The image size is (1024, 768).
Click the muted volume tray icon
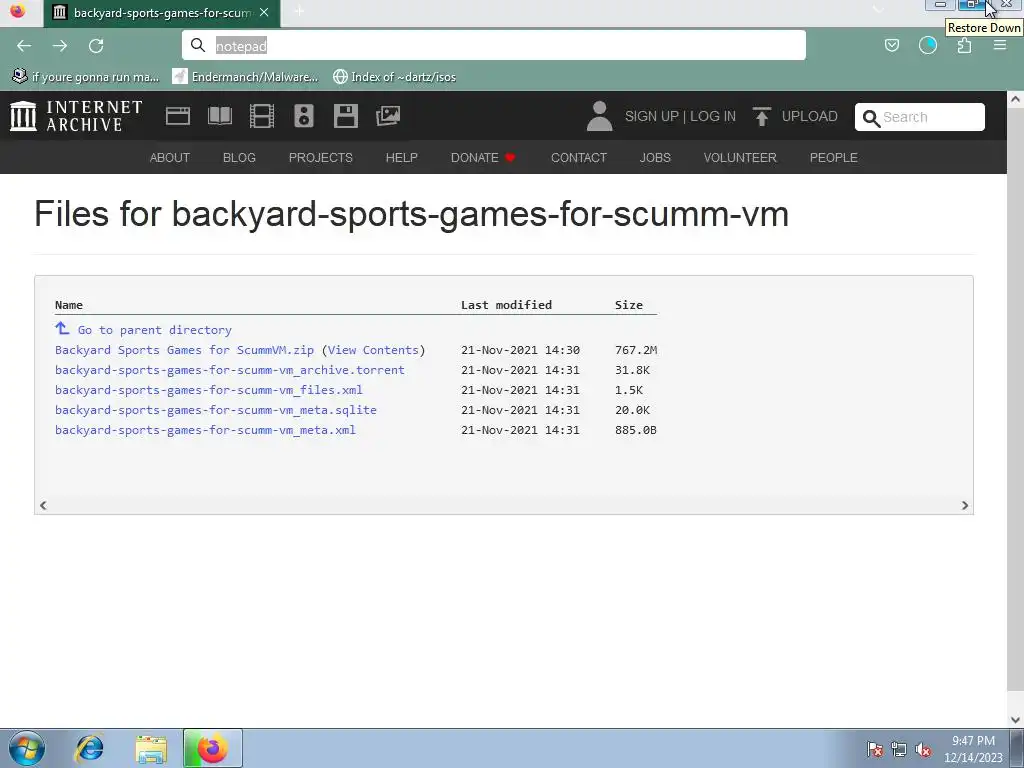tap(923, 749)
